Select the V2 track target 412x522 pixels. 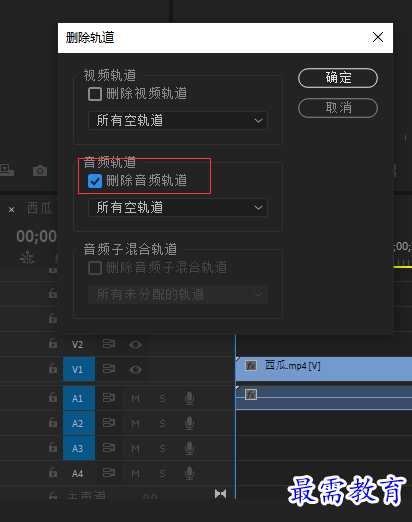pos(78,344)
